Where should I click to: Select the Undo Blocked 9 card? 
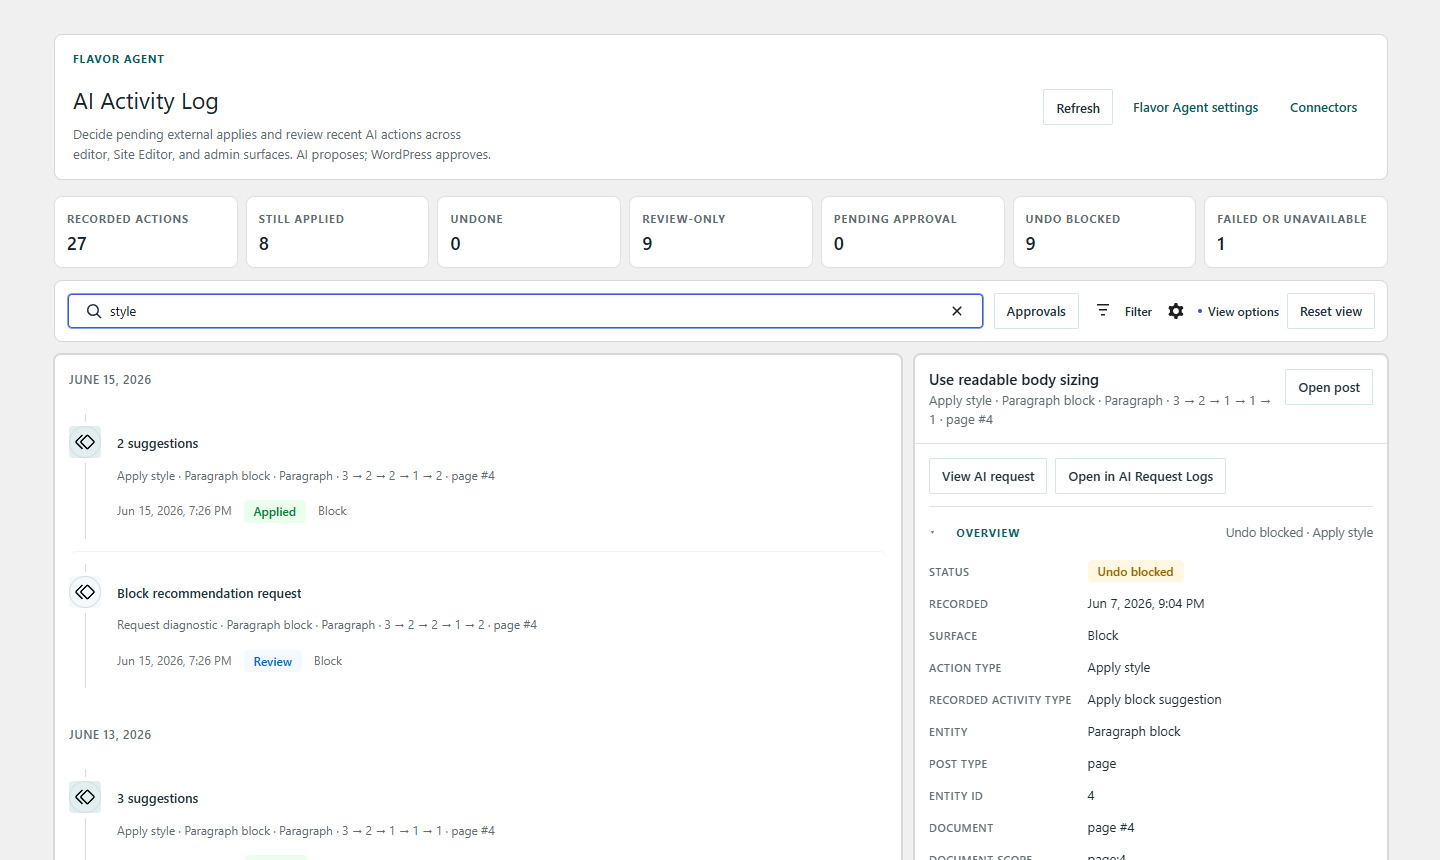[1104, 232]
